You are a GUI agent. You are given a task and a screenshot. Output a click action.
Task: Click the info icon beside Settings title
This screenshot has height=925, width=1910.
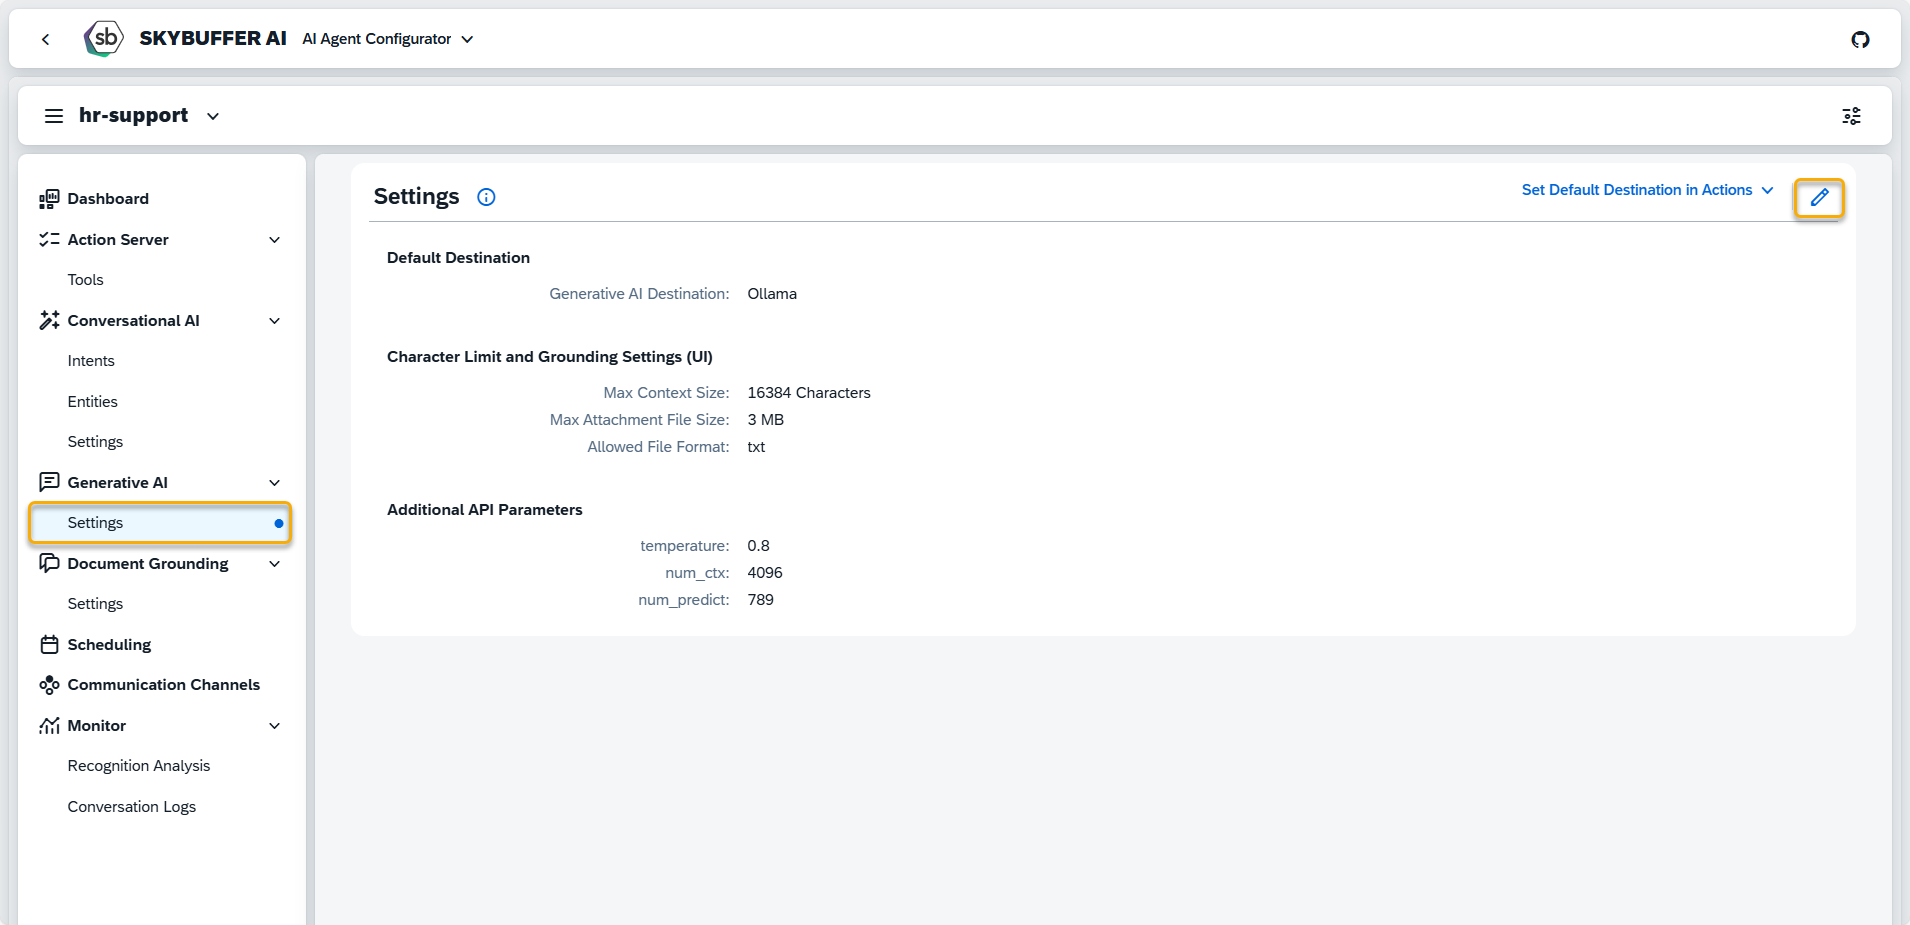(x=486, y=197)
